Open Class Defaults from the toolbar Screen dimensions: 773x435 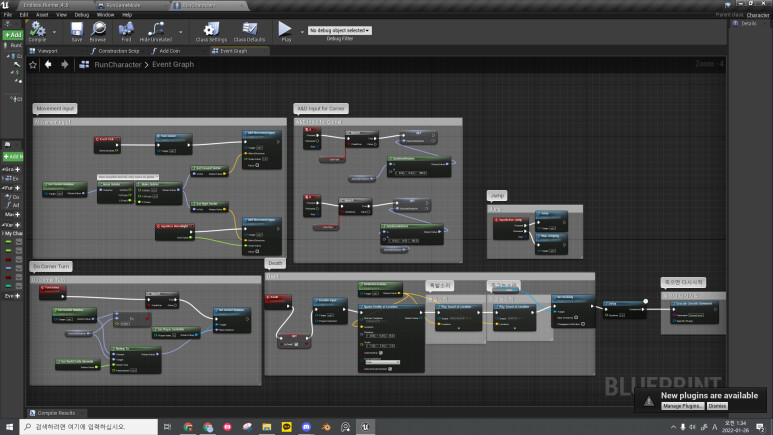pos(248,30)
